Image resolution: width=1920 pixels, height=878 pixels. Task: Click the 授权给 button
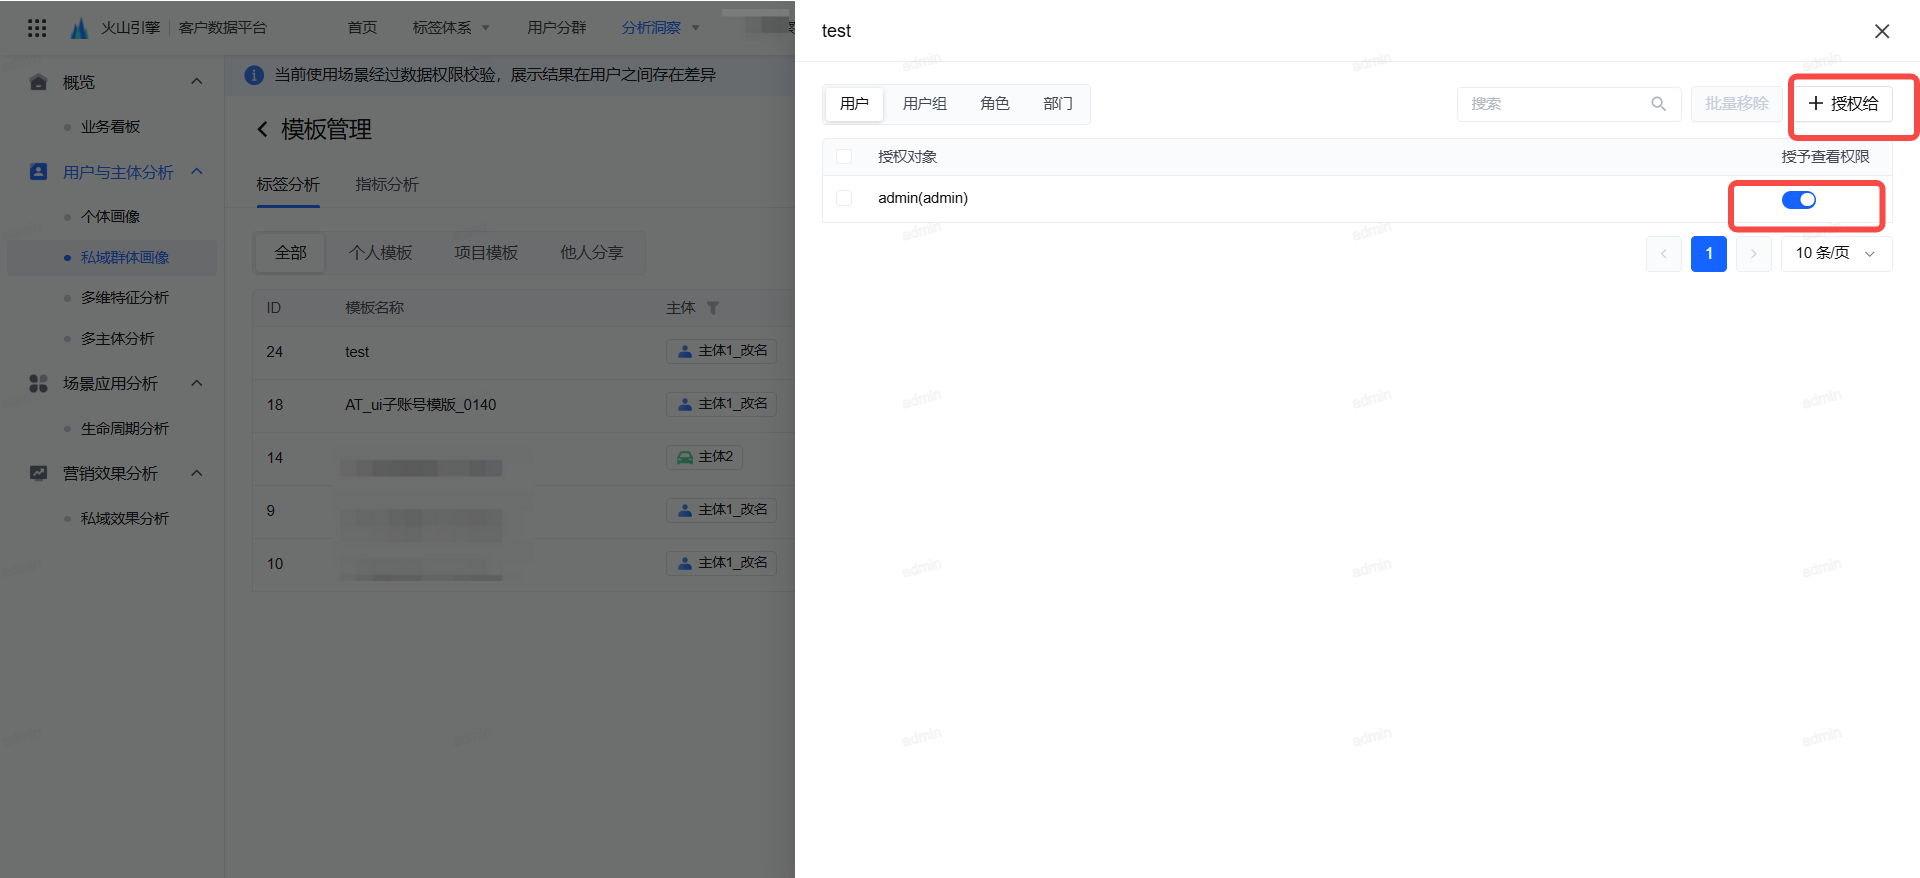1843,104
